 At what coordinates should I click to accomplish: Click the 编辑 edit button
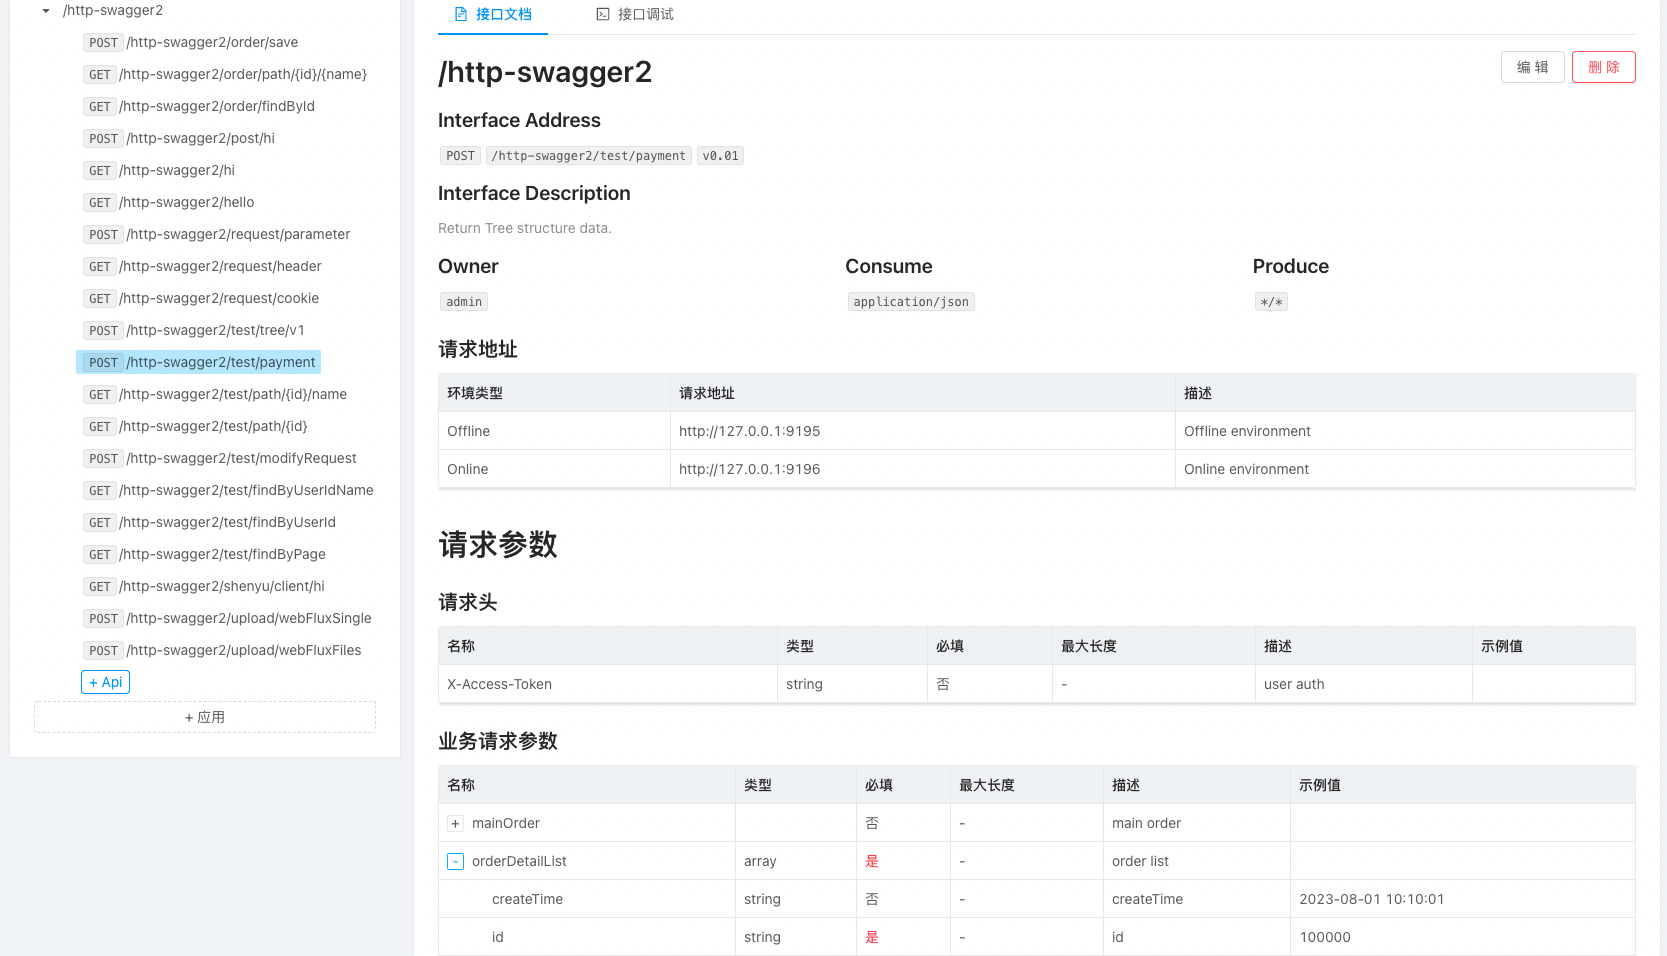pyautogui.click(x=1532, y=67)
